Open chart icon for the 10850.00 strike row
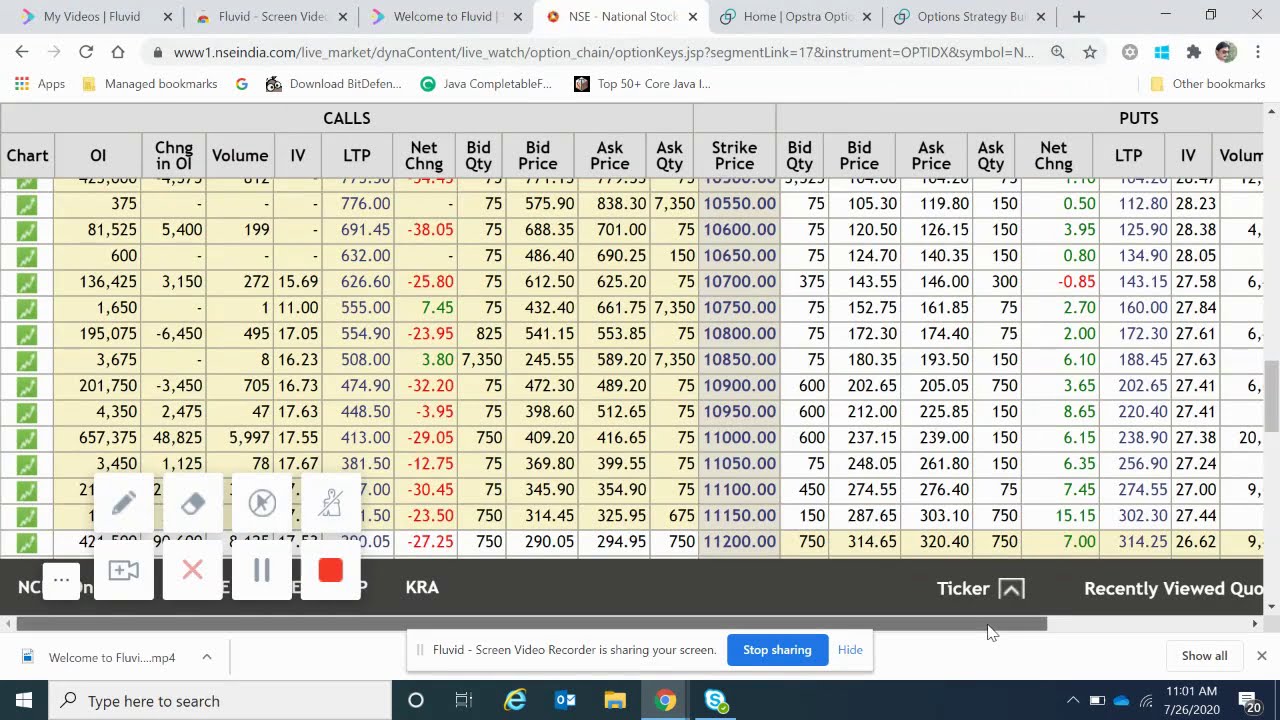 point(27,360)
